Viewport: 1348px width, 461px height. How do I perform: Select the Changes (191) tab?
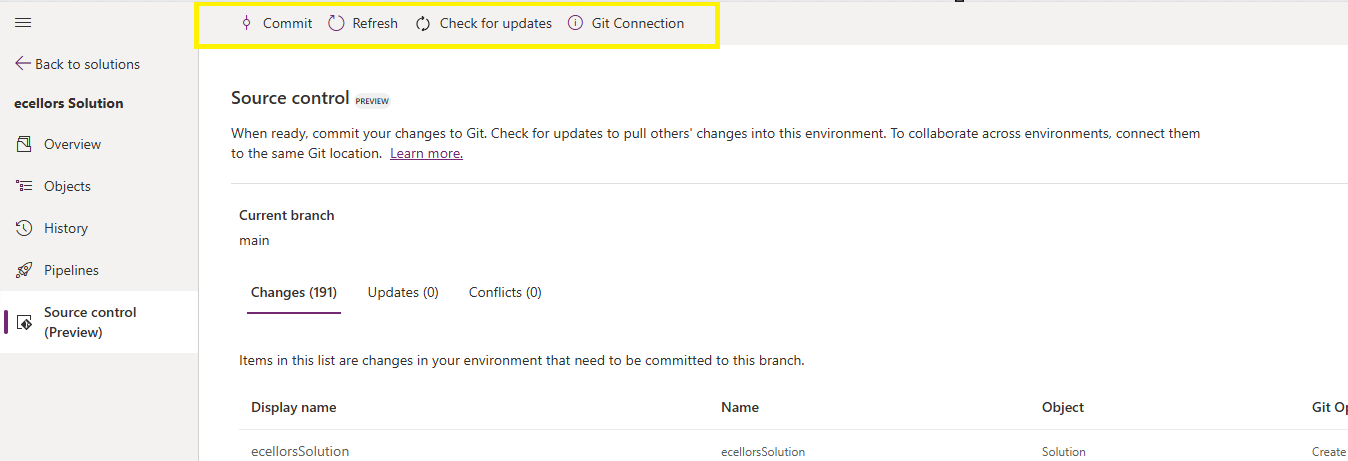(294, 292)
